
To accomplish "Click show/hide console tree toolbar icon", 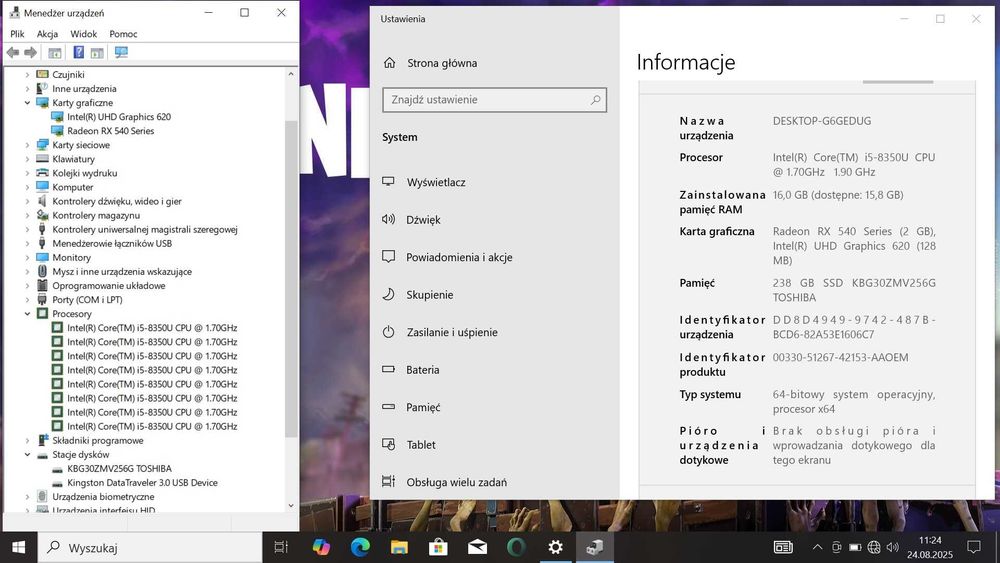I will [x=54, y=52].
